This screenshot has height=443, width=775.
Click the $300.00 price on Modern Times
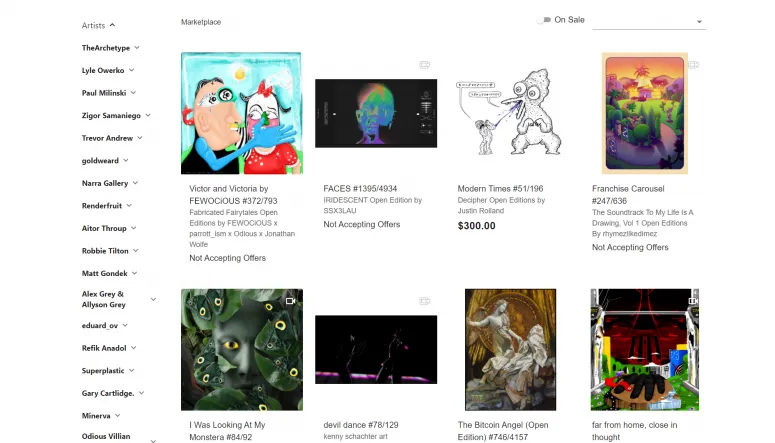[x=476, y=226]
